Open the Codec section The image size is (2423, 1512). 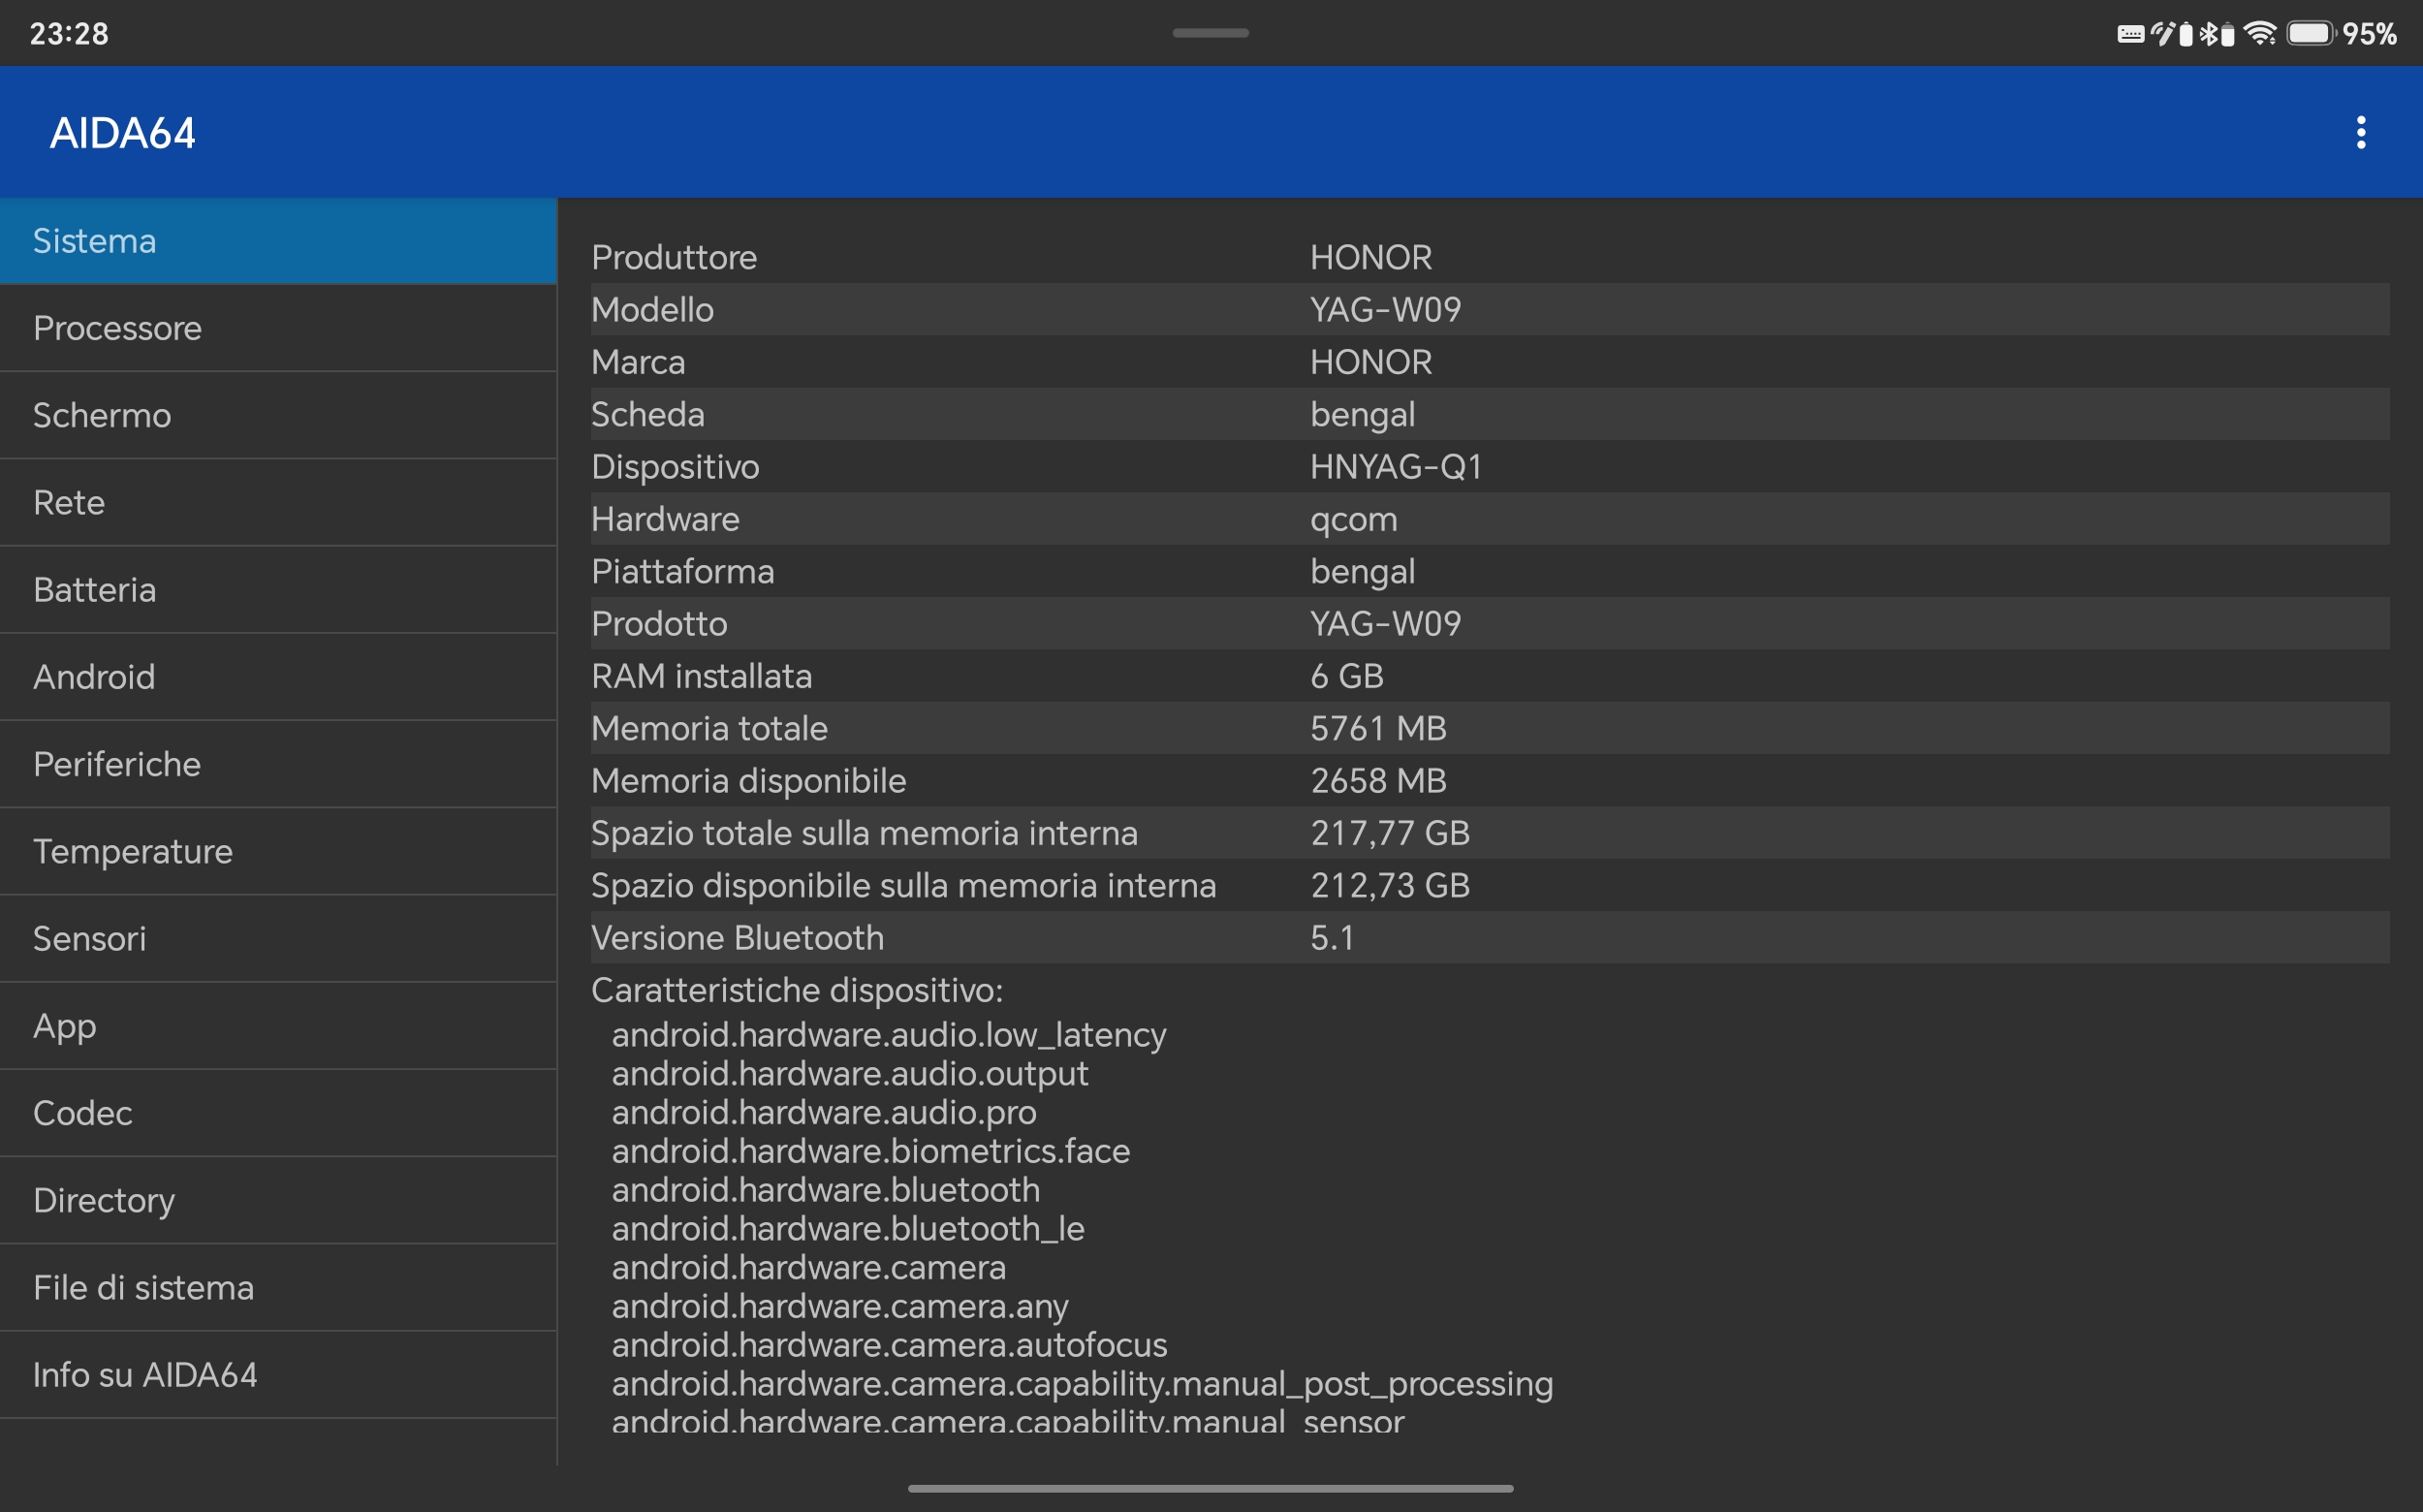click(x=278, y=1113)
